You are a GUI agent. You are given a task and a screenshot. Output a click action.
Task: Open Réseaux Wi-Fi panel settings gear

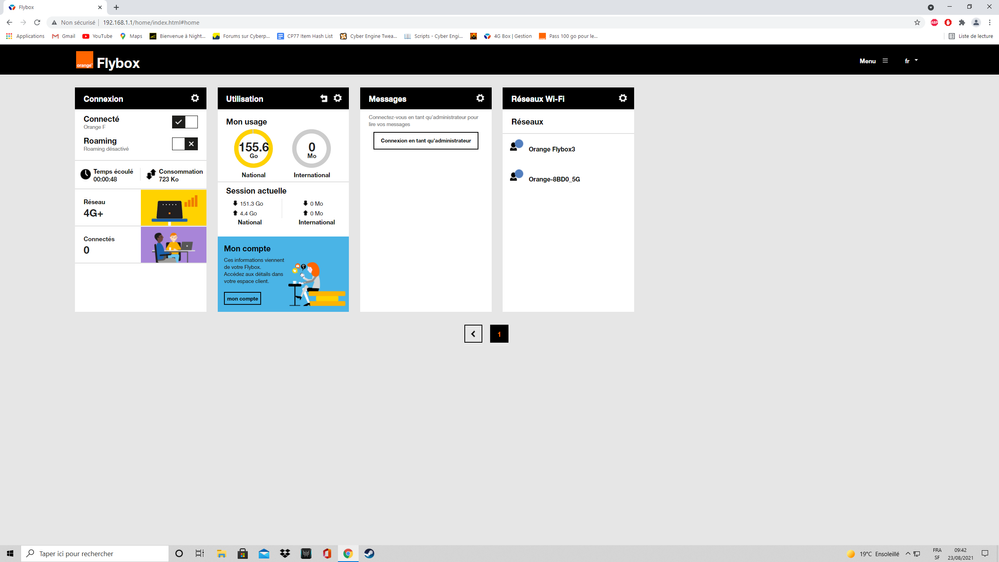coord(622,98)
